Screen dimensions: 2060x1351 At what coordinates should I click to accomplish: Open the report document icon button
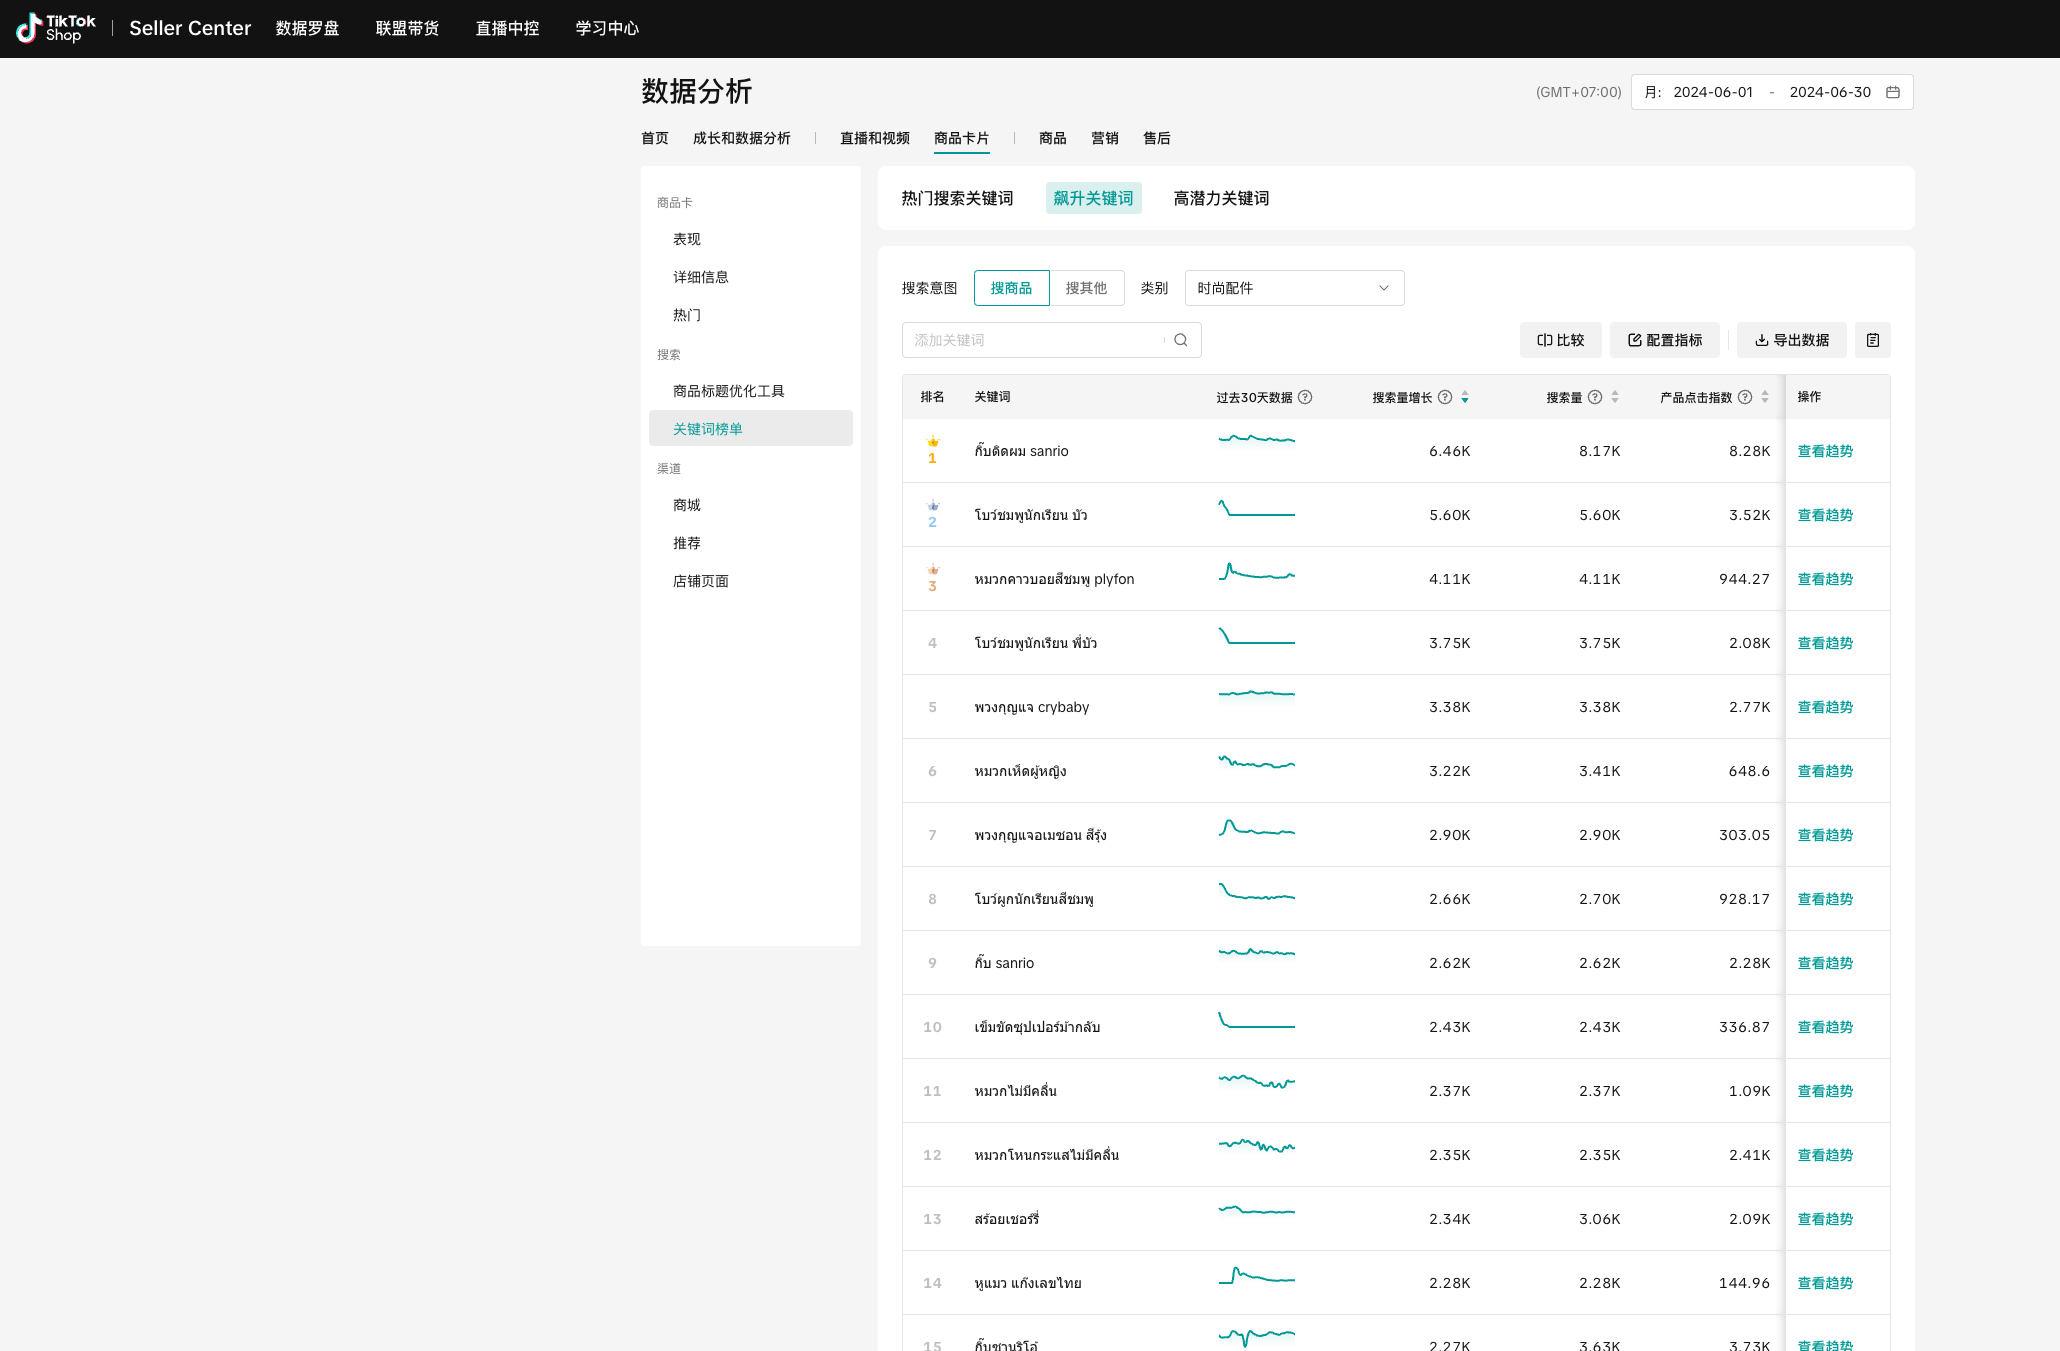(x=1872, y=340)
